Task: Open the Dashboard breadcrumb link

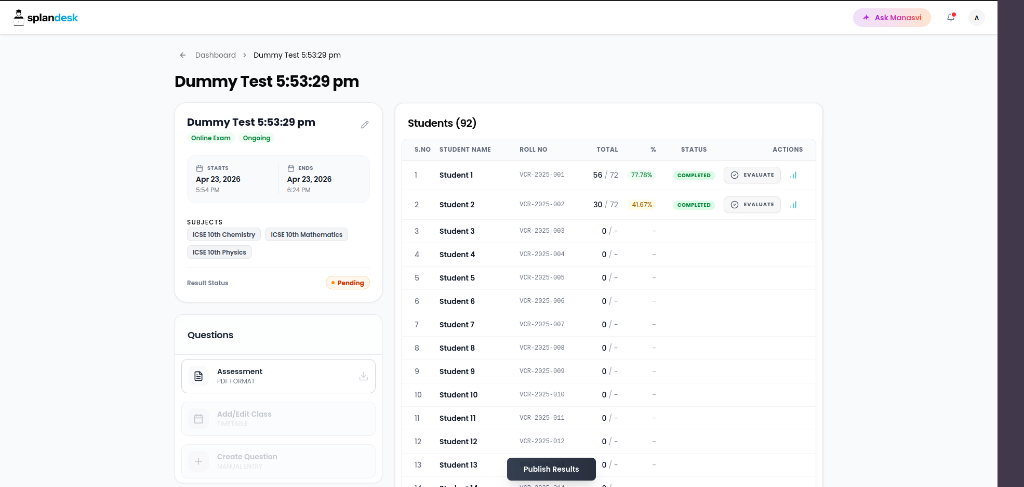Action: click(x=216, y=55)
